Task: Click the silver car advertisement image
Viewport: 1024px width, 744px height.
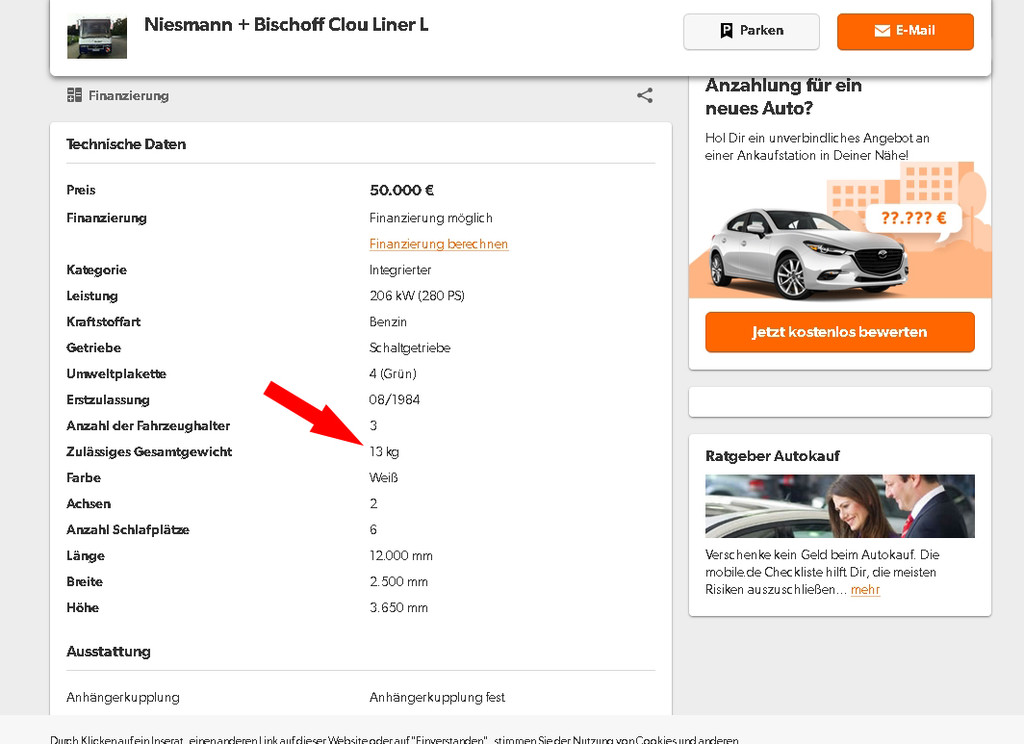Action: click(808, 255)
